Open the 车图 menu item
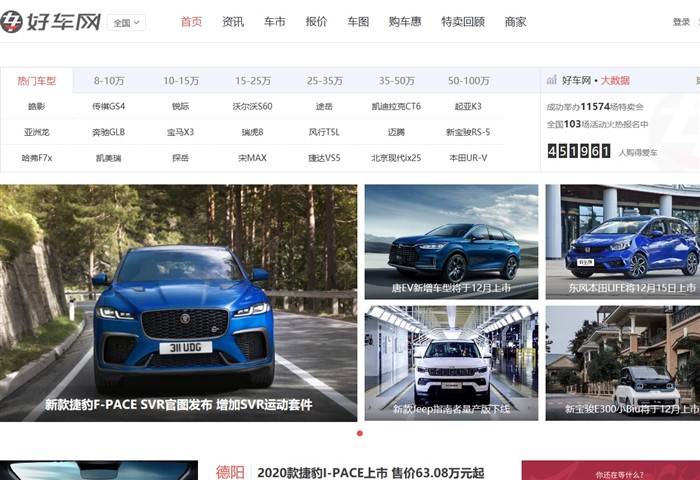The height and width of the screenshot is (480, 700). 358,21
